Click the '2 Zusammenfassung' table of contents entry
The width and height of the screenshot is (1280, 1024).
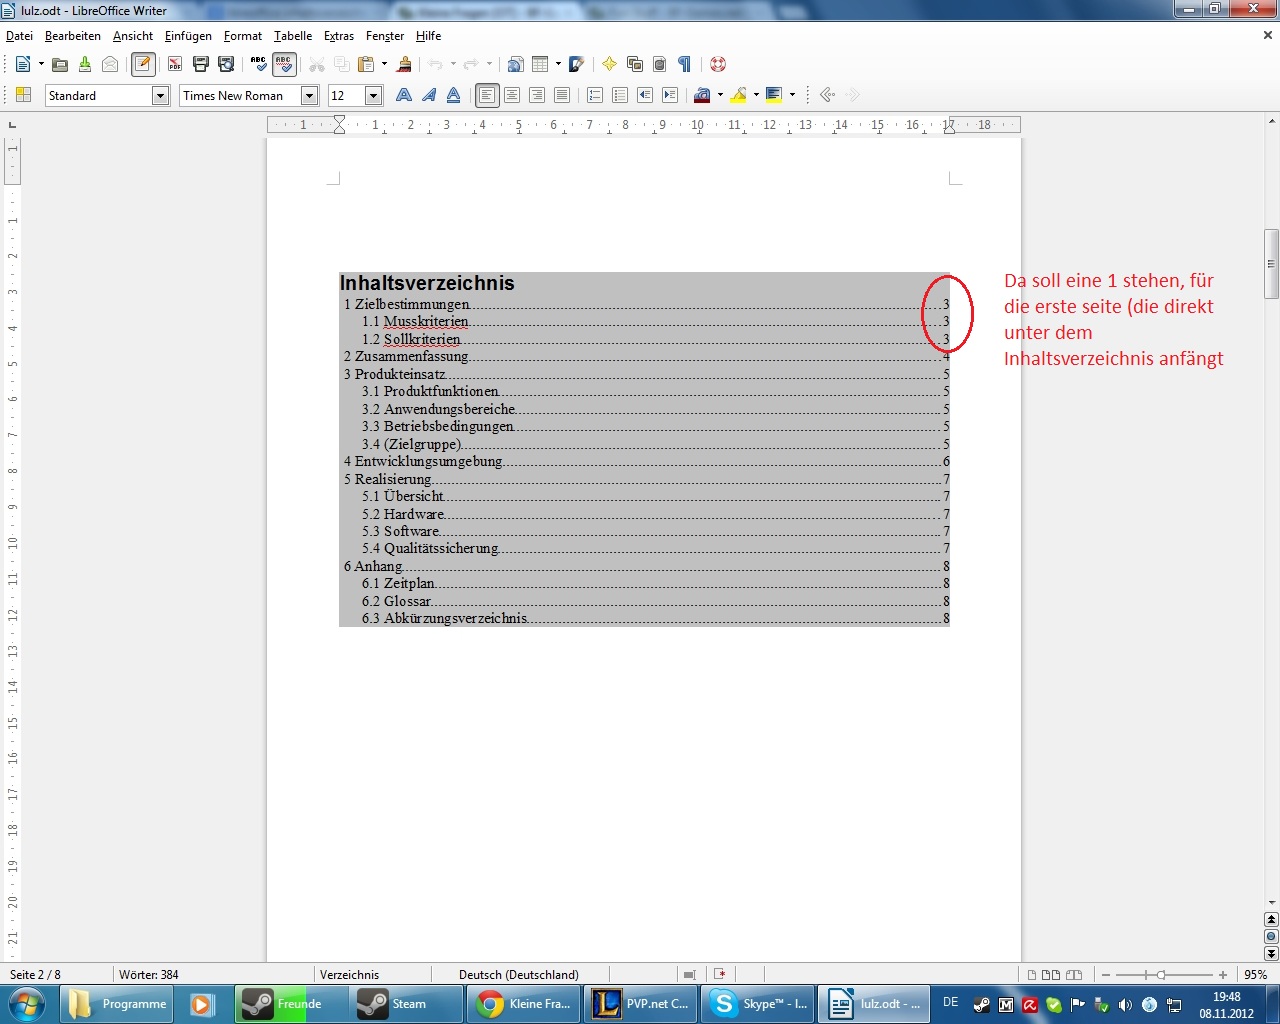(x=411, y=357)
